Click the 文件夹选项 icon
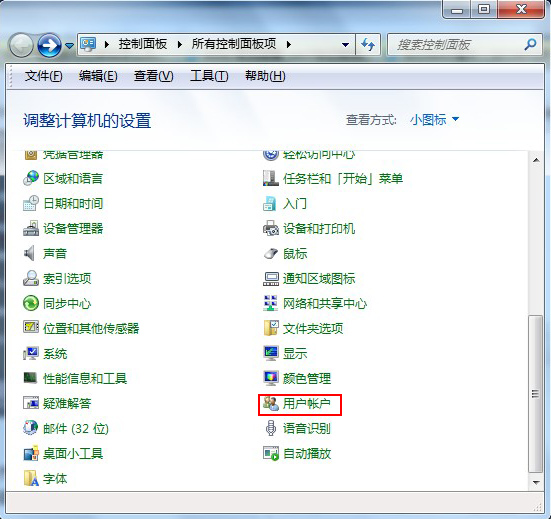The image size is (551, 519). tap(271, 327)
